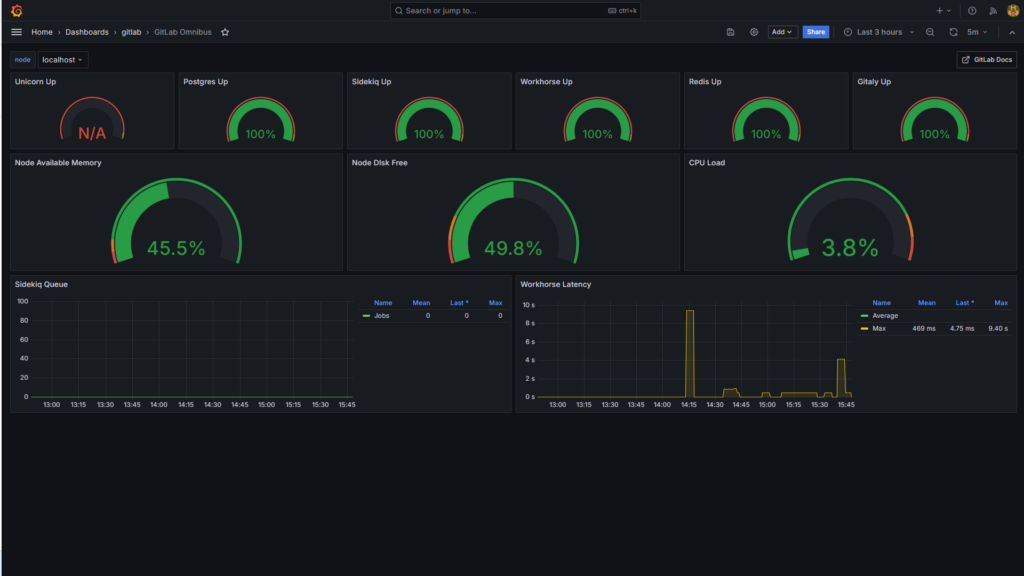This screenshot has height=576, width=1024.
Task: Click GitLab Omnibus breadcrumb
Action: point(183,32)
